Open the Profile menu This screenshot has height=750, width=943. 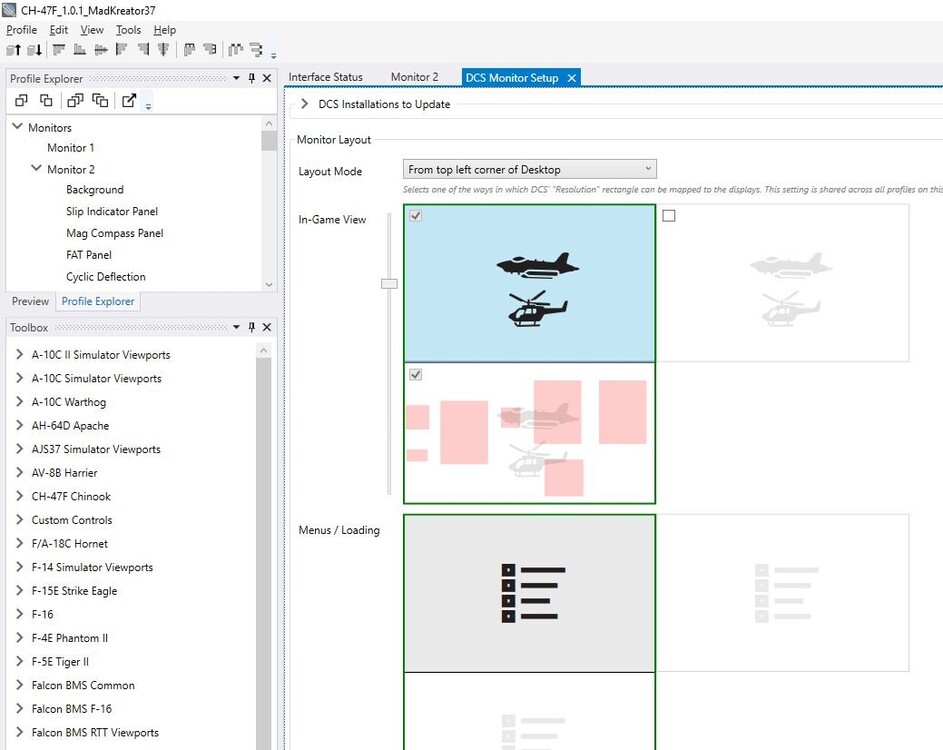tap(22, 29)
